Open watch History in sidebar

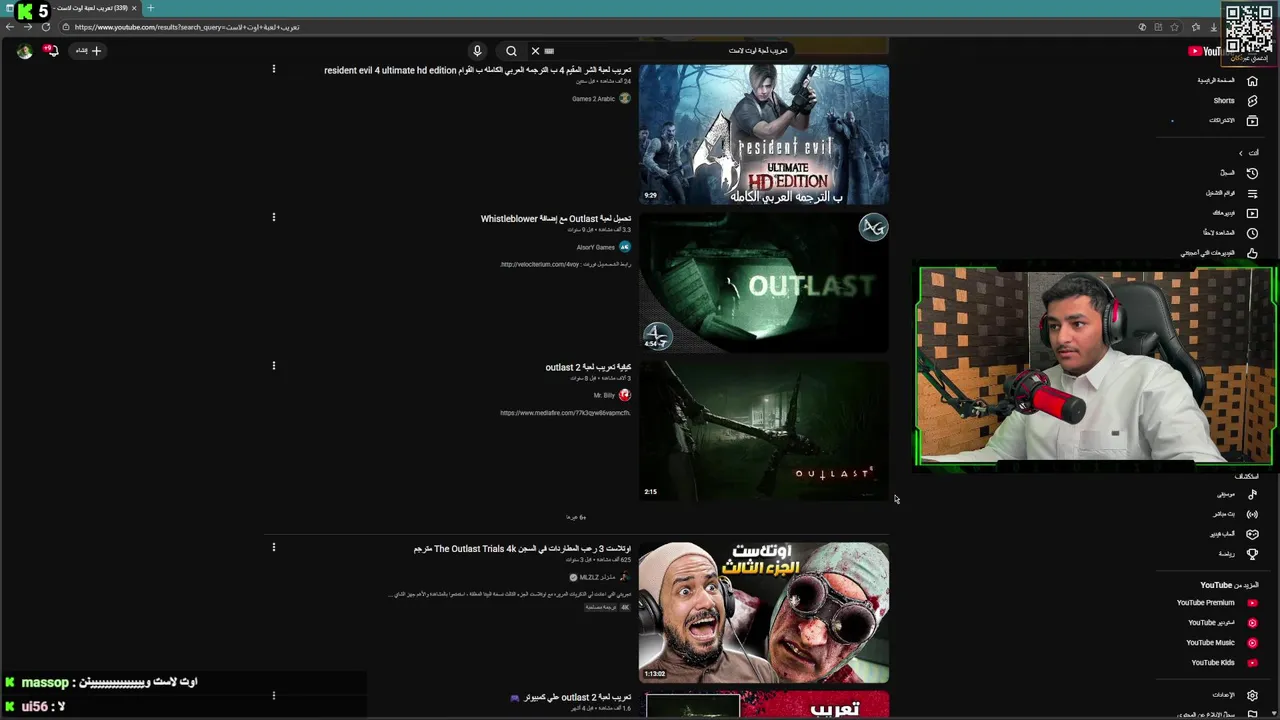[x=1237, y=173]
